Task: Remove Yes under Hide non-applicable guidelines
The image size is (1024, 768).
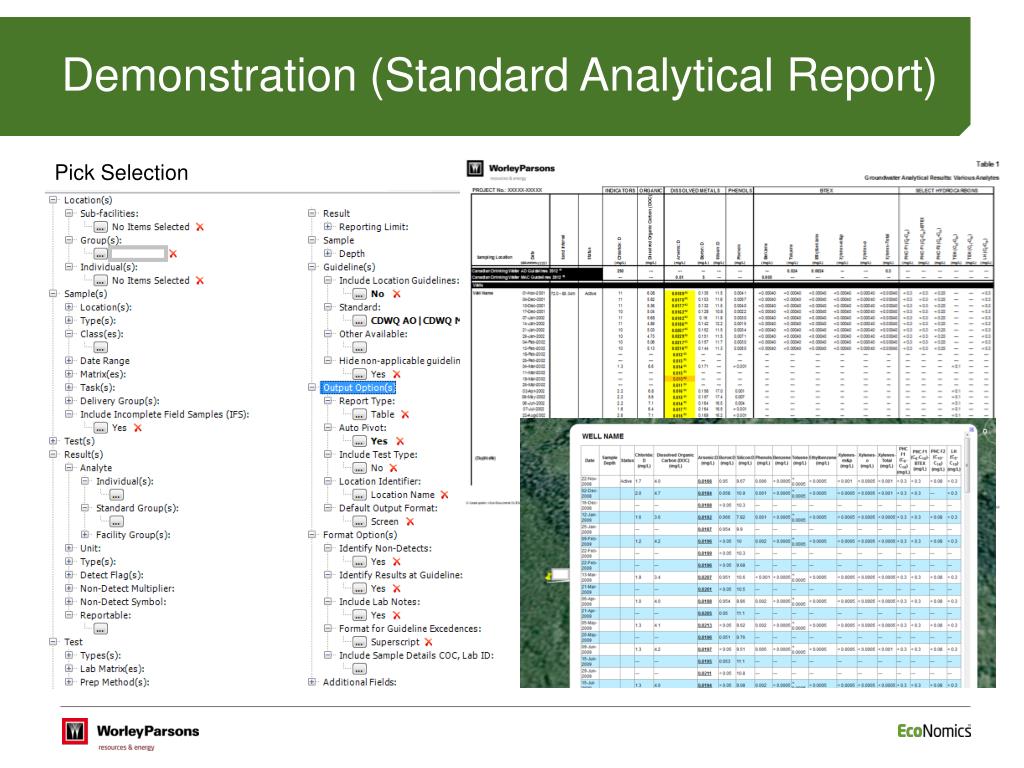Action: click(396, 374)
